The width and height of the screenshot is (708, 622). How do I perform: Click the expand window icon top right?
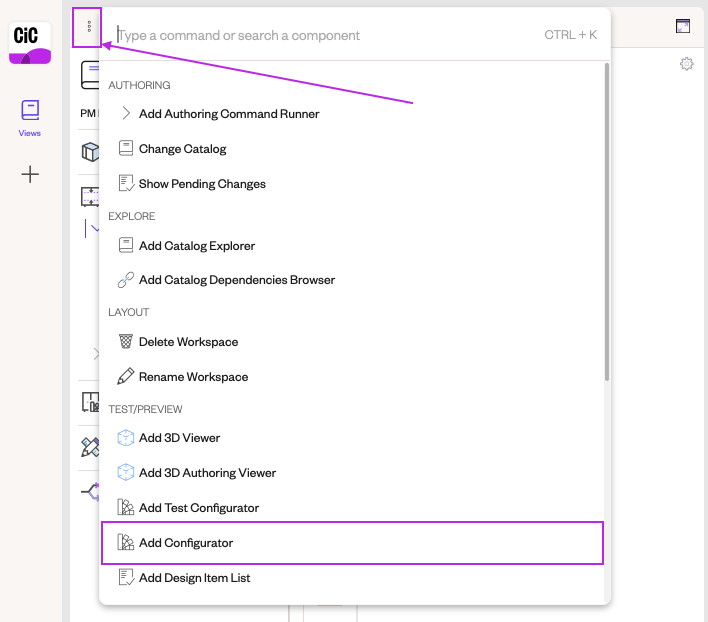click(x=683, y=26)
